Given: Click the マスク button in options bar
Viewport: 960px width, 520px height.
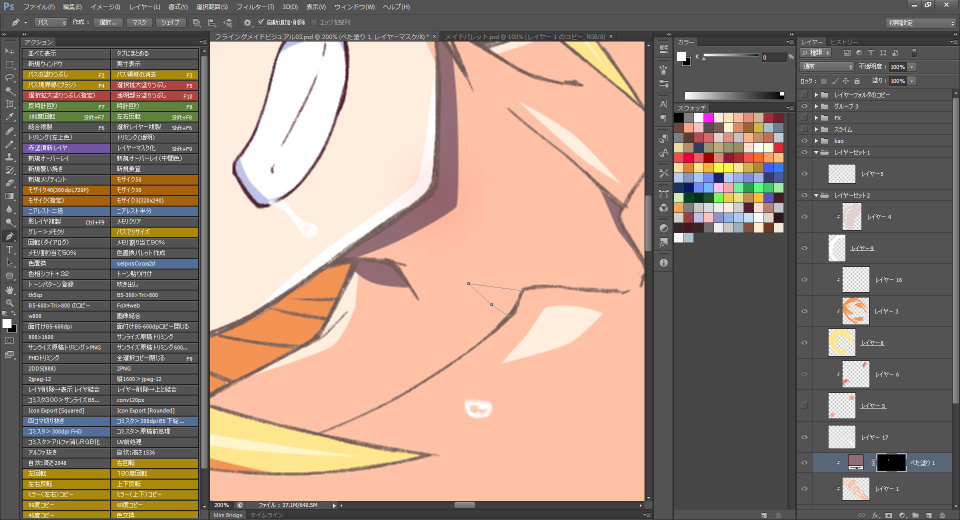Looking at the screenshot, I should tap(140, 23).
